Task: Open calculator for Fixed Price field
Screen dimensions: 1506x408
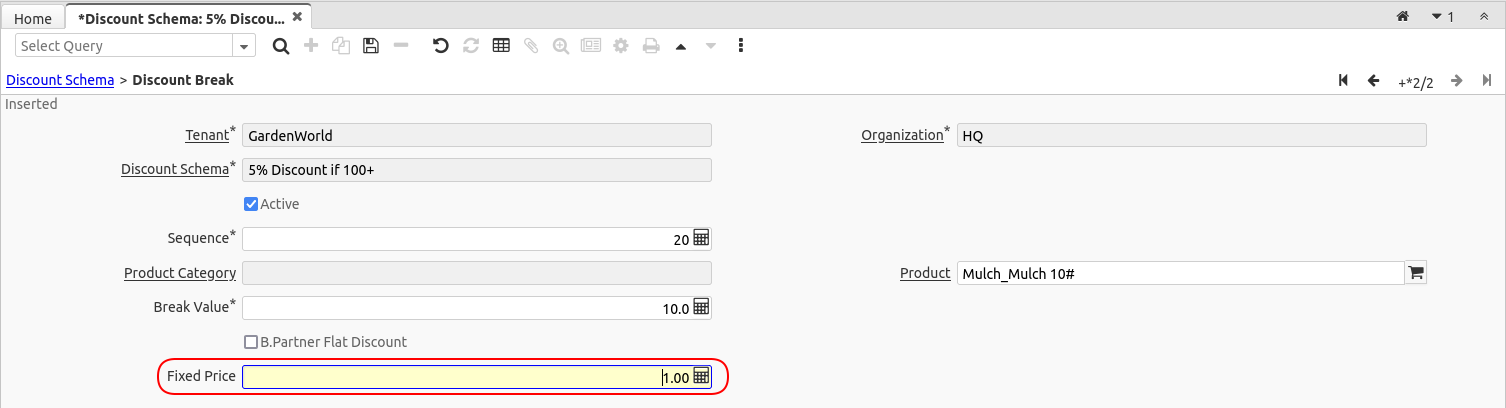Action: [x=701, y=377]
